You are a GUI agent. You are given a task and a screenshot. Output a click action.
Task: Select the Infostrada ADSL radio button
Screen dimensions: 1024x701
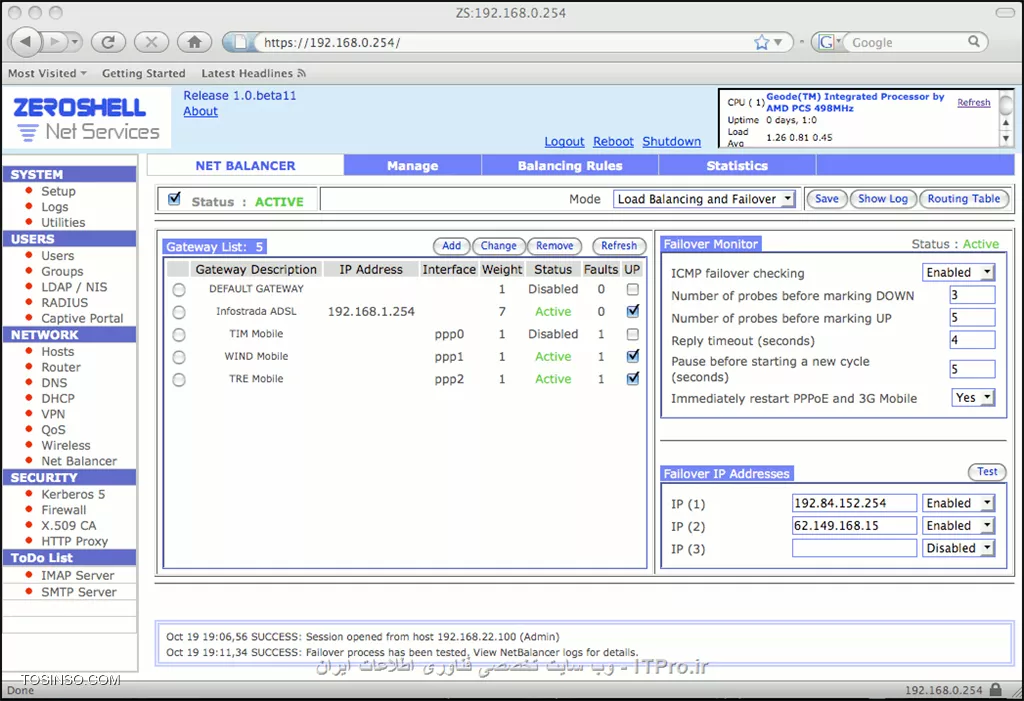179,312
